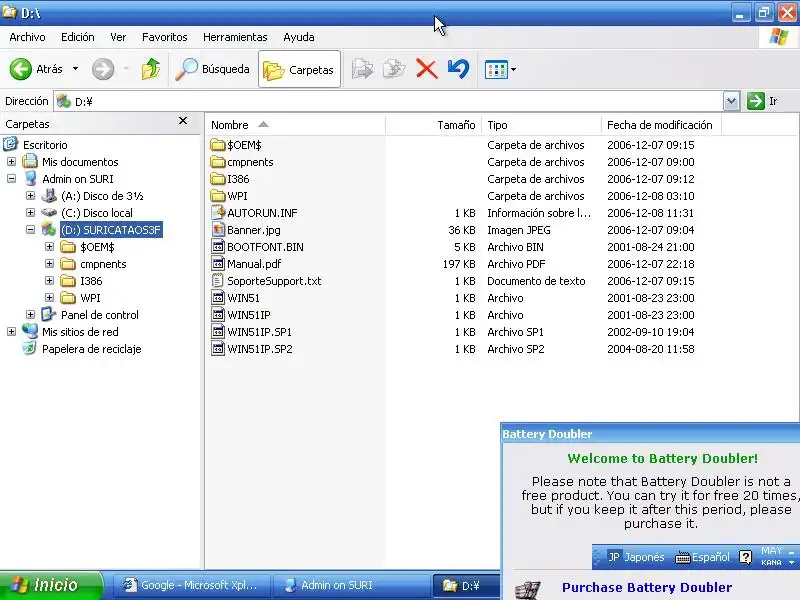The height and width of the screenshot is (600, 800).
Task: Close the Carpetas side pane
Action: (183, 121)
